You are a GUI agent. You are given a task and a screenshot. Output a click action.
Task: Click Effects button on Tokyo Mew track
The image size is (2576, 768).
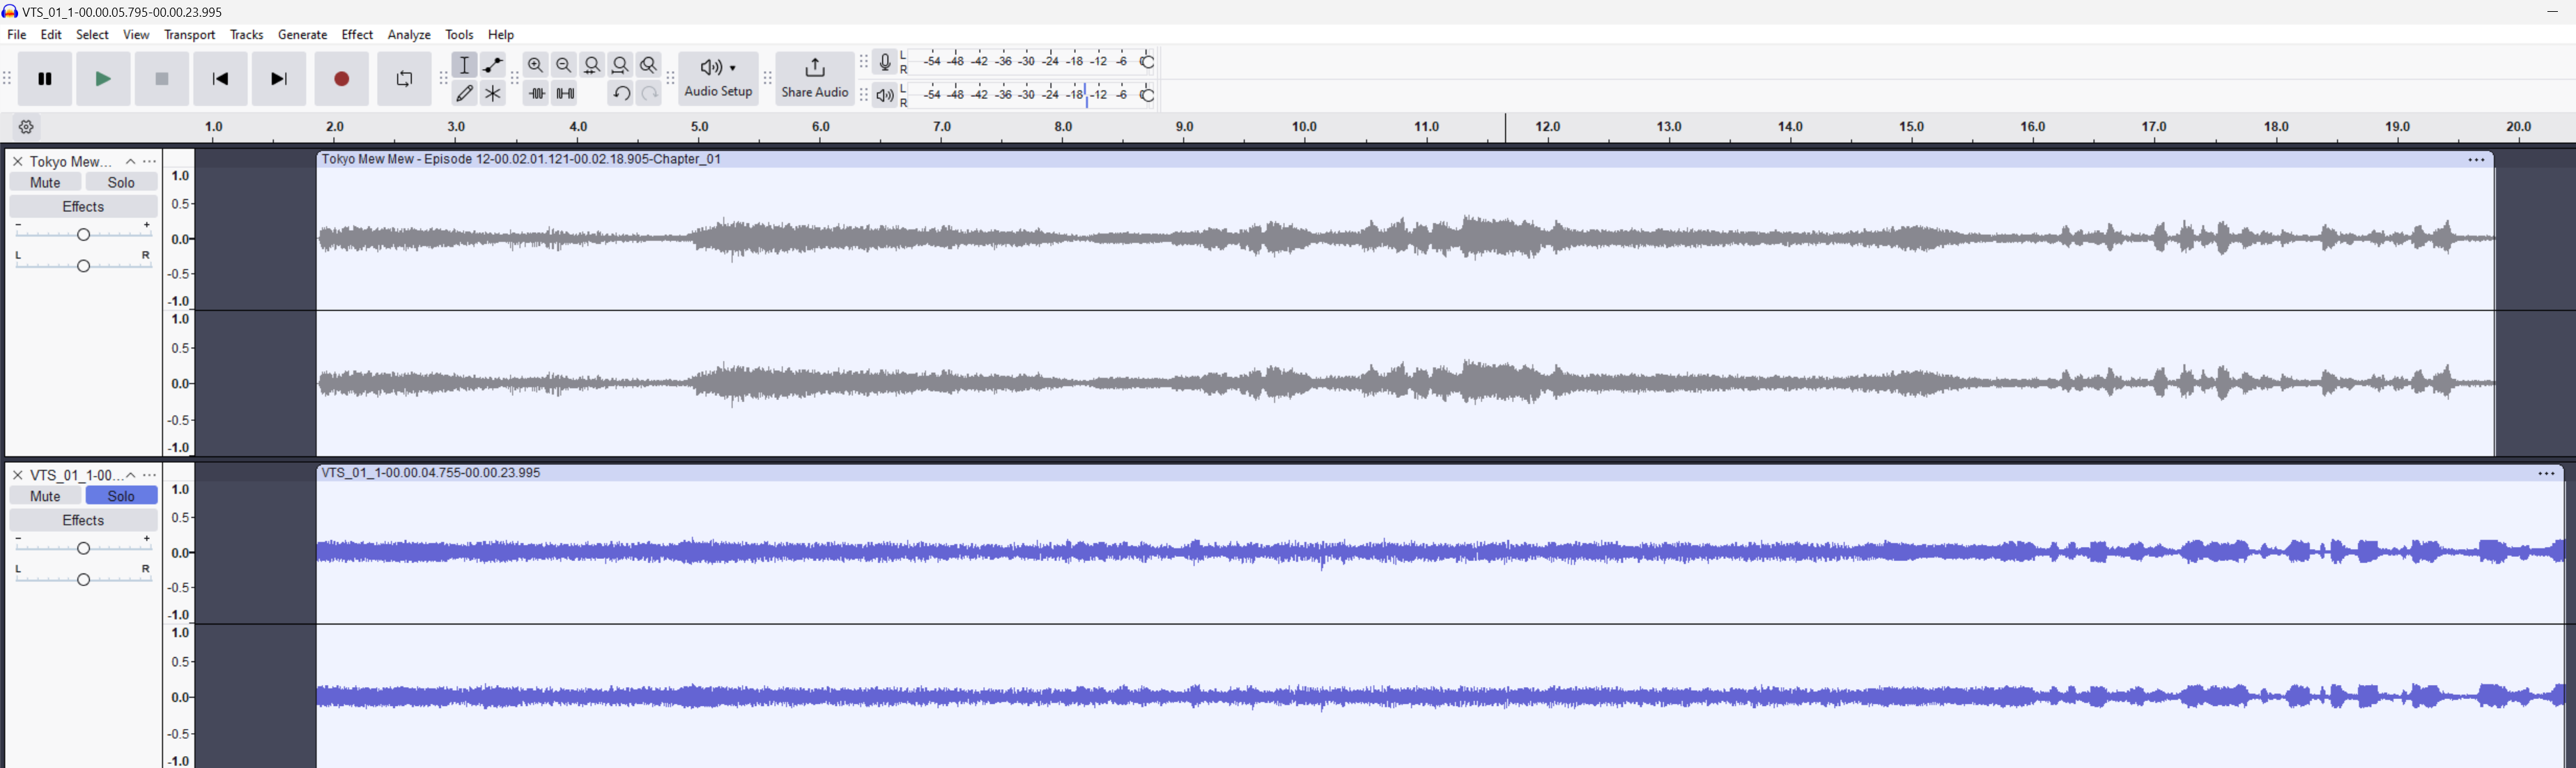point(83,207)
